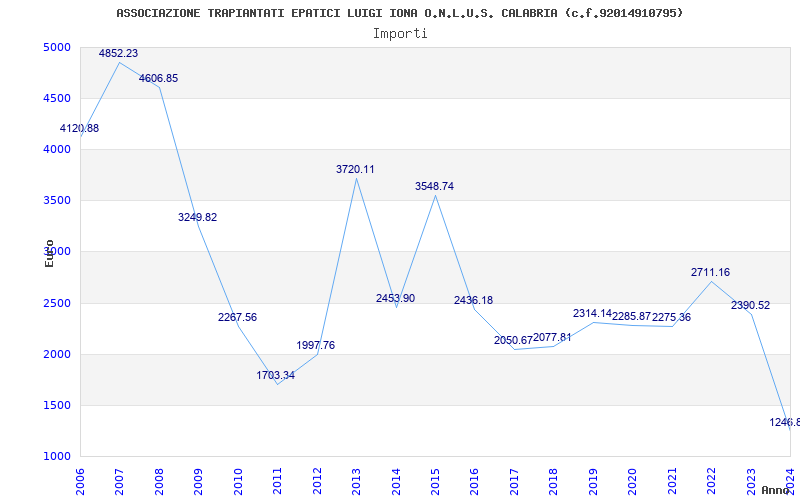Click the Euro y-axis label
The height and width of the screenshot is (500, 800).
(49, 253)
